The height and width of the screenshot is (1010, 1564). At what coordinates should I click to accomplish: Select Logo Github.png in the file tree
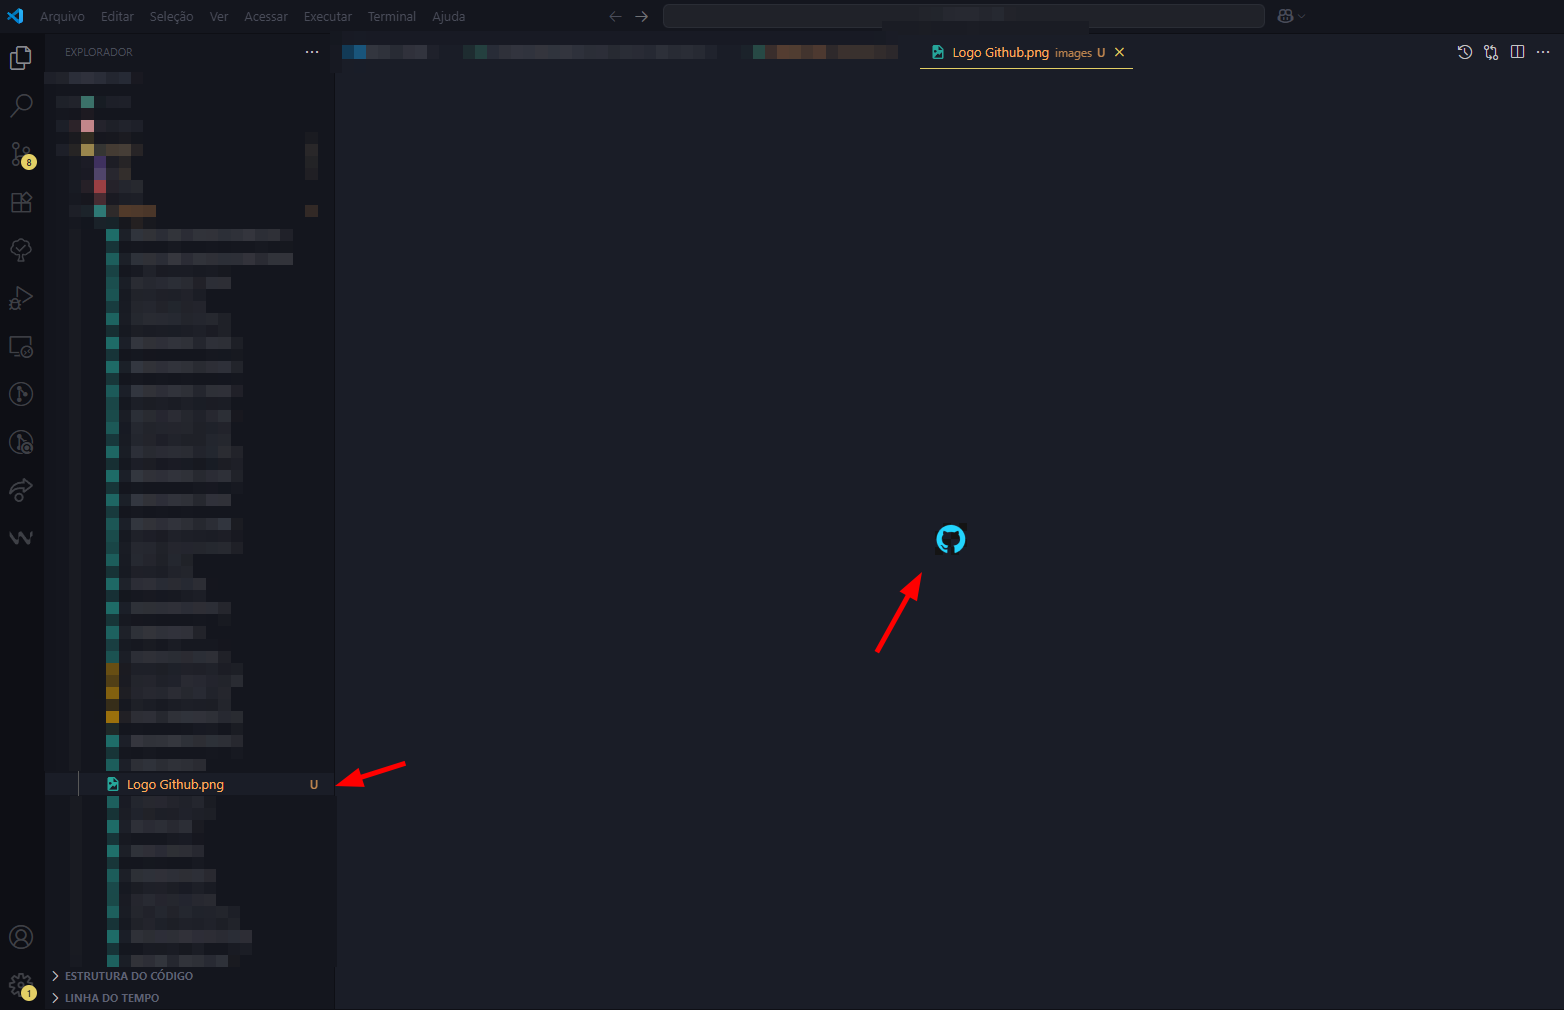(x=190, y=784)
